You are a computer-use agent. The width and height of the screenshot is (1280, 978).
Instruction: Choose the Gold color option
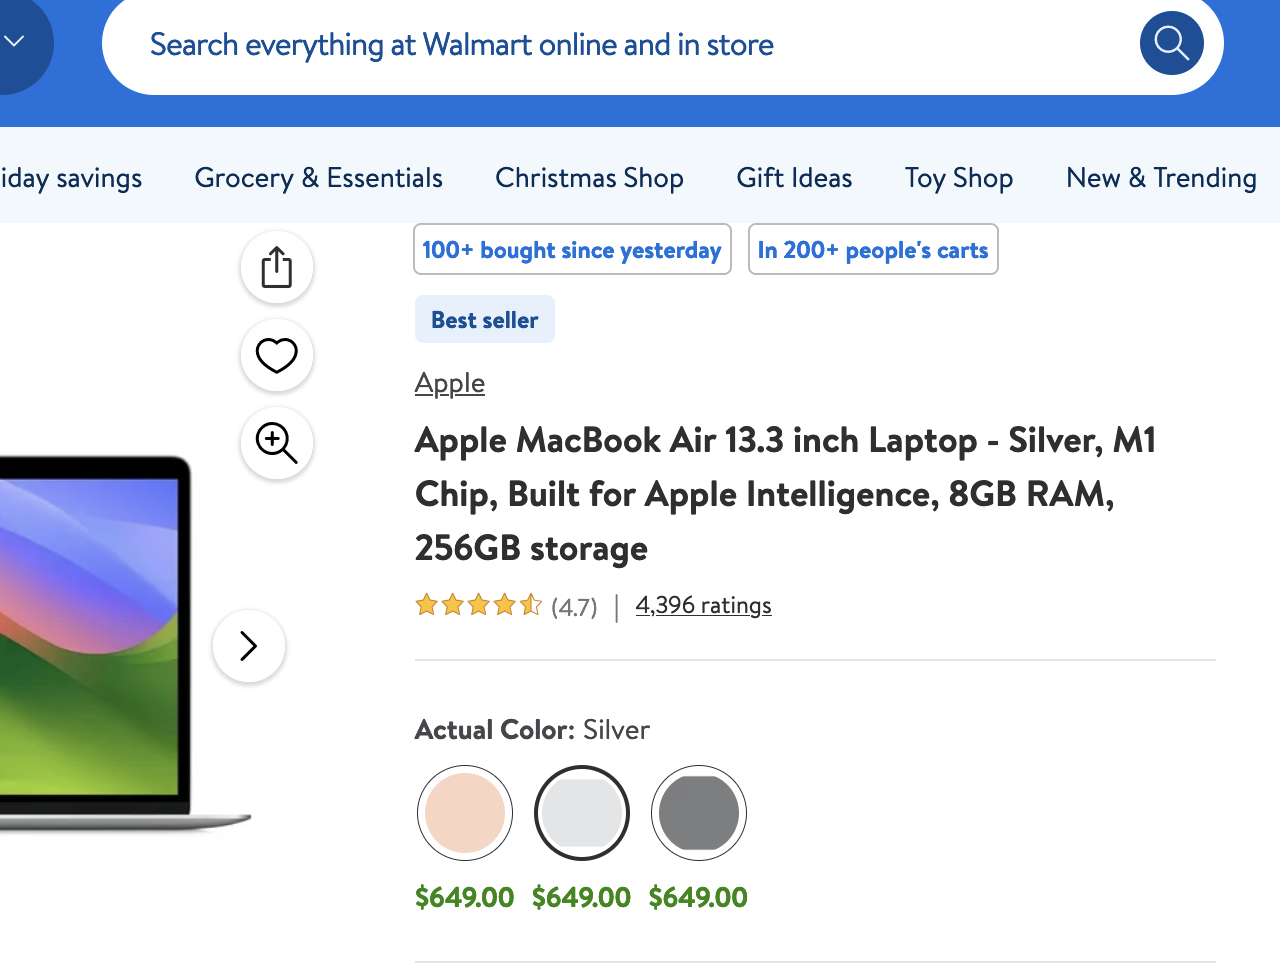coord(464,813)
